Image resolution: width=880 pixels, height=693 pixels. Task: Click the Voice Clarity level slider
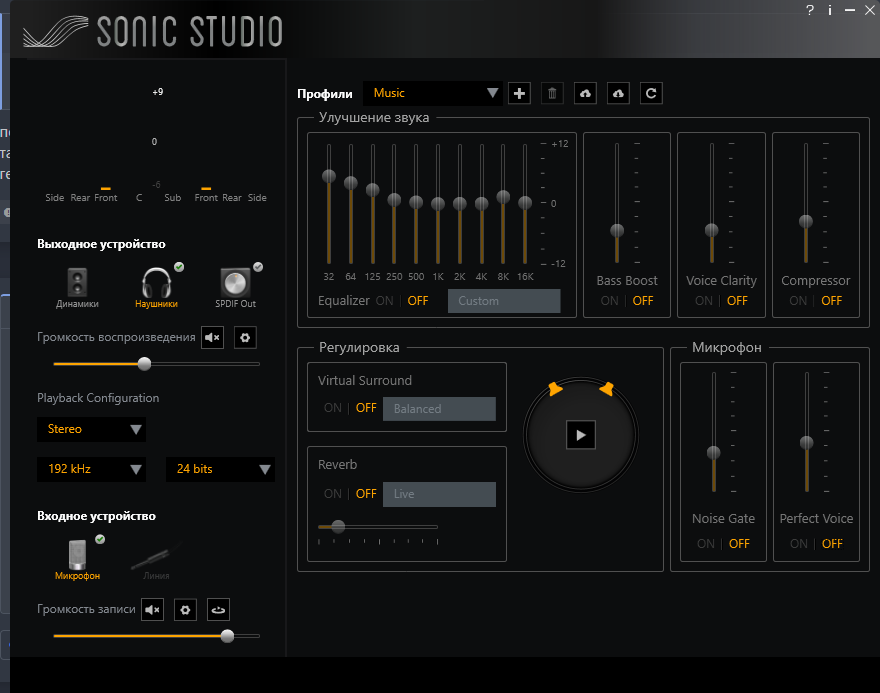click(x=712, y=230)
